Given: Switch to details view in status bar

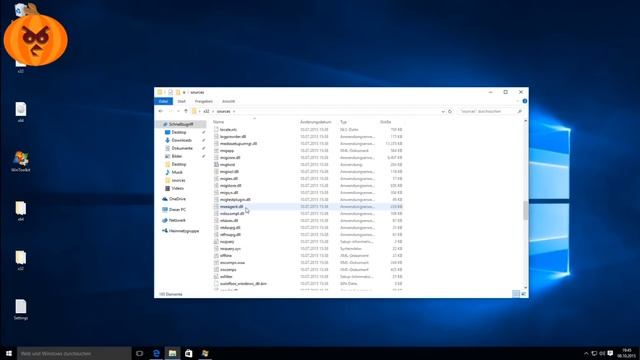Looking at the screenshot, I should pos(516,294).
